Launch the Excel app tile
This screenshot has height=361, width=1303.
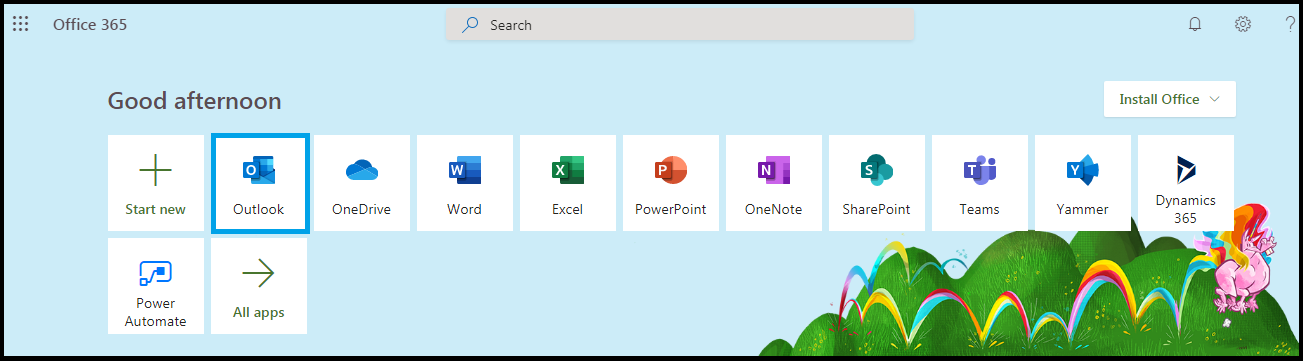568,183
